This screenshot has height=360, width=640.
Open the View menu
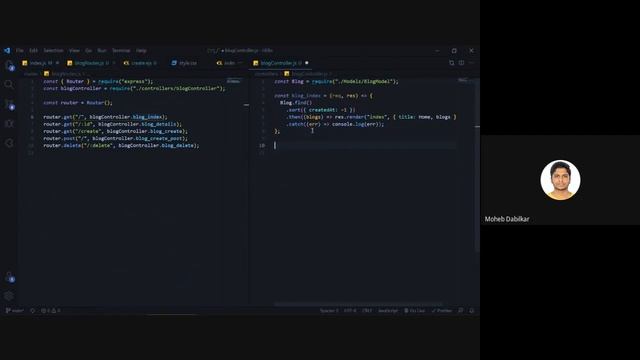[74, 51]
